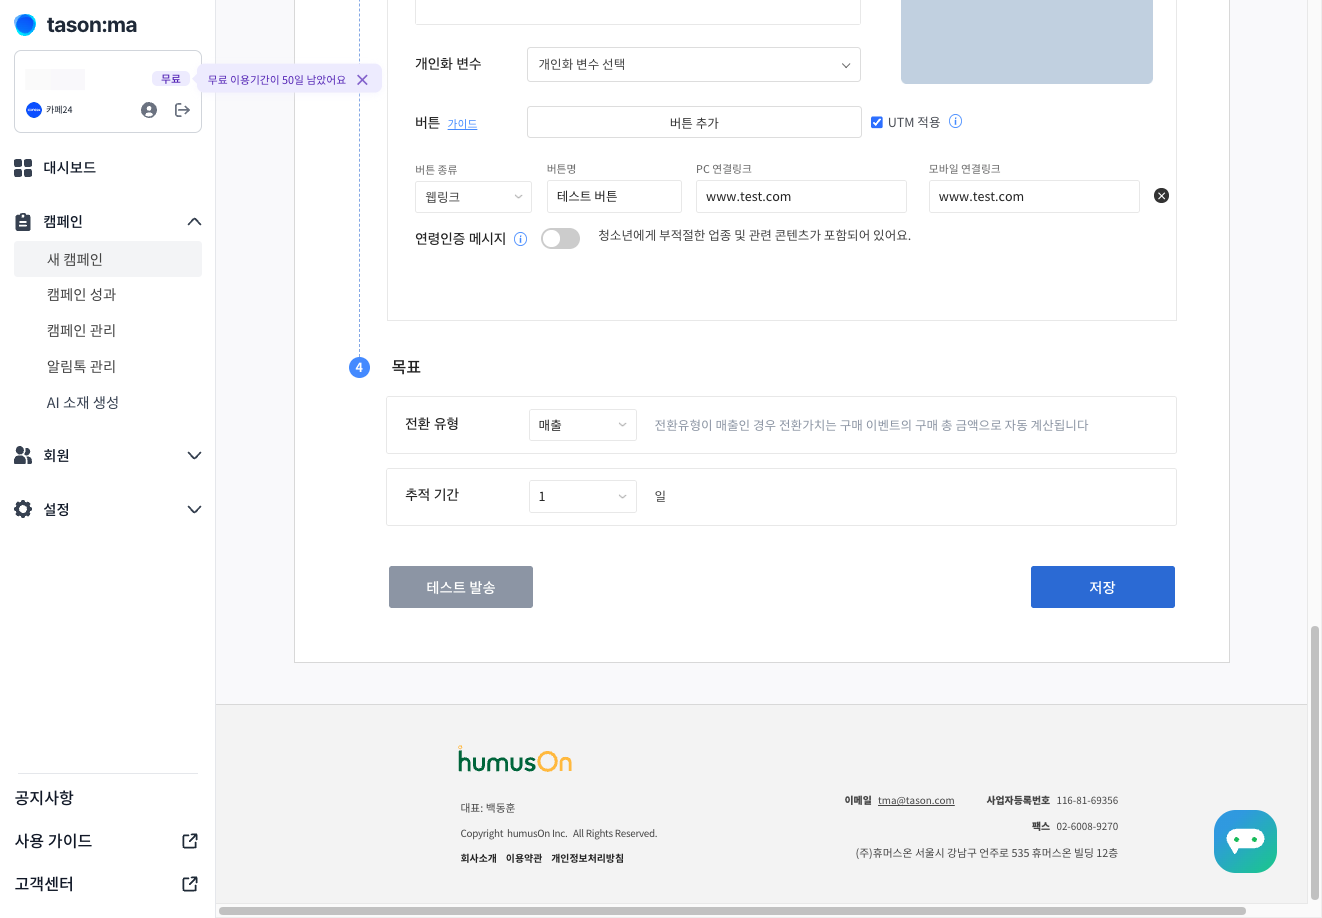Screen dimensions: 1322x918
Task: Expand the 설정 menu chevron
Action: tap(194, 510)
